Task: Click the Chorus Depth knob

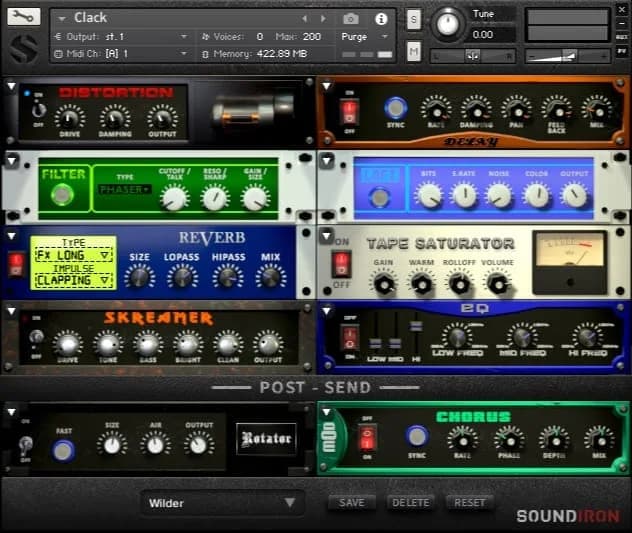Action: click(555, 440)
